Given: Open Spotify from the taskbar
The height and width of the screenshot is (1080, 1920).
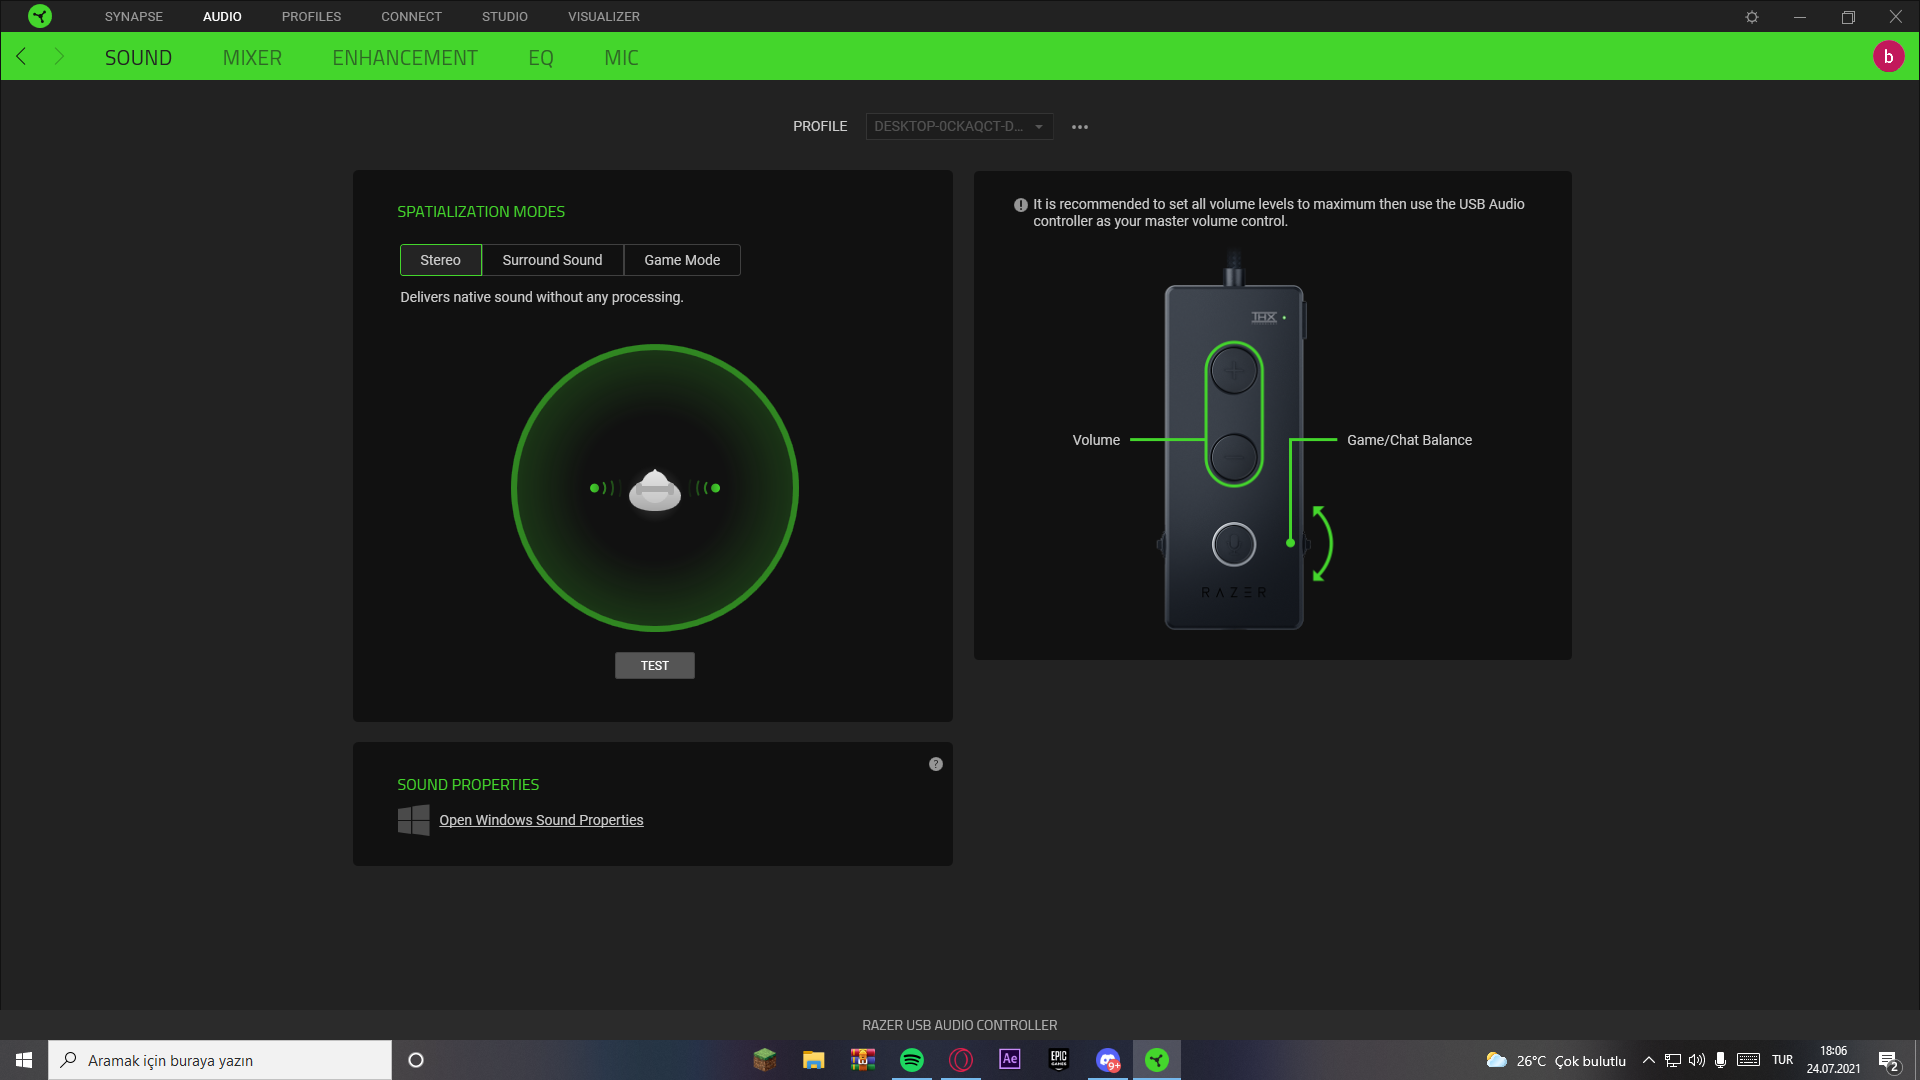Looking at the screenshot, I should tap(911, 1060).
